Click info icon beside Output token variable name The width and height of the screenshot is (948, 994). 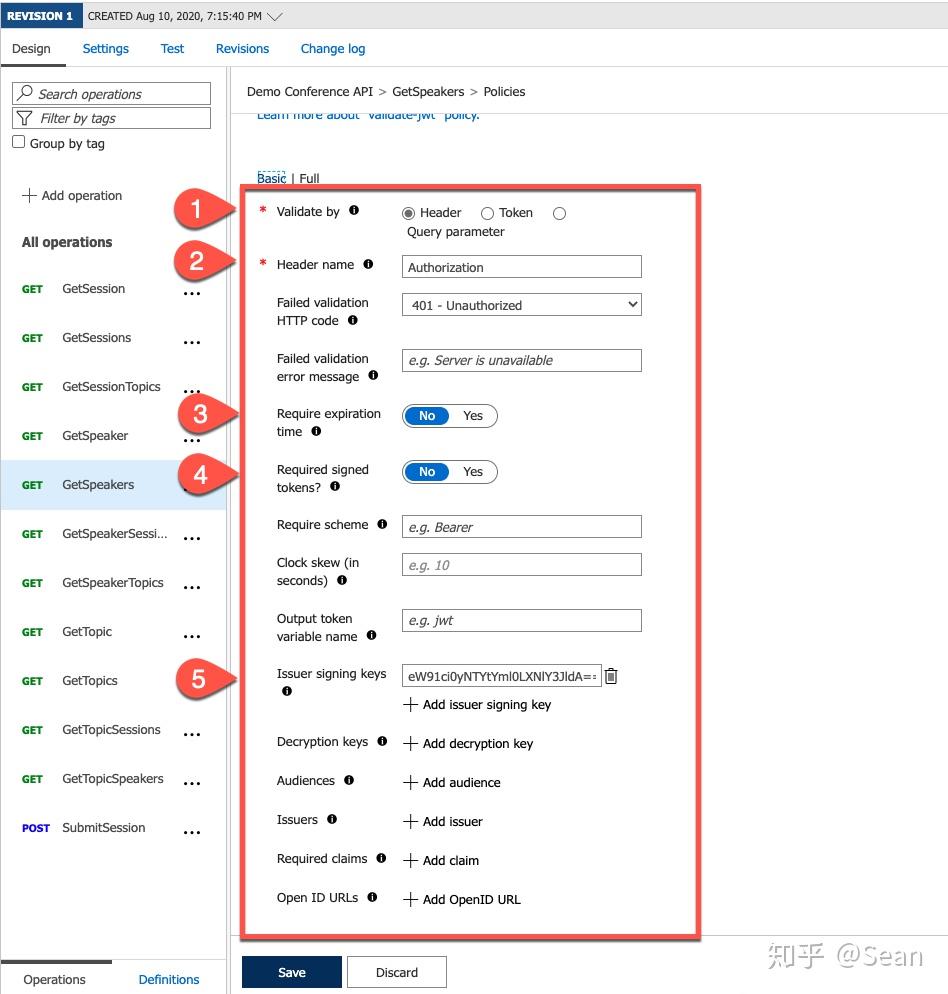coord(372,635)
